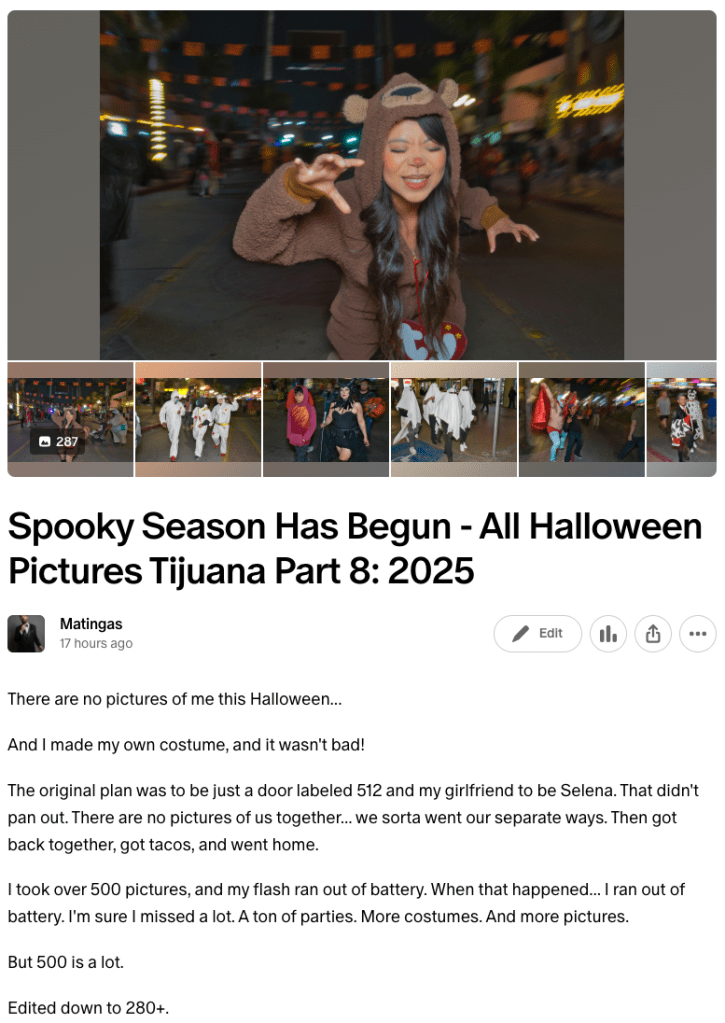Click the 'Edited down to 280+' line
This screenshot has width=725, height=1023.
(x=88, y=1007)
